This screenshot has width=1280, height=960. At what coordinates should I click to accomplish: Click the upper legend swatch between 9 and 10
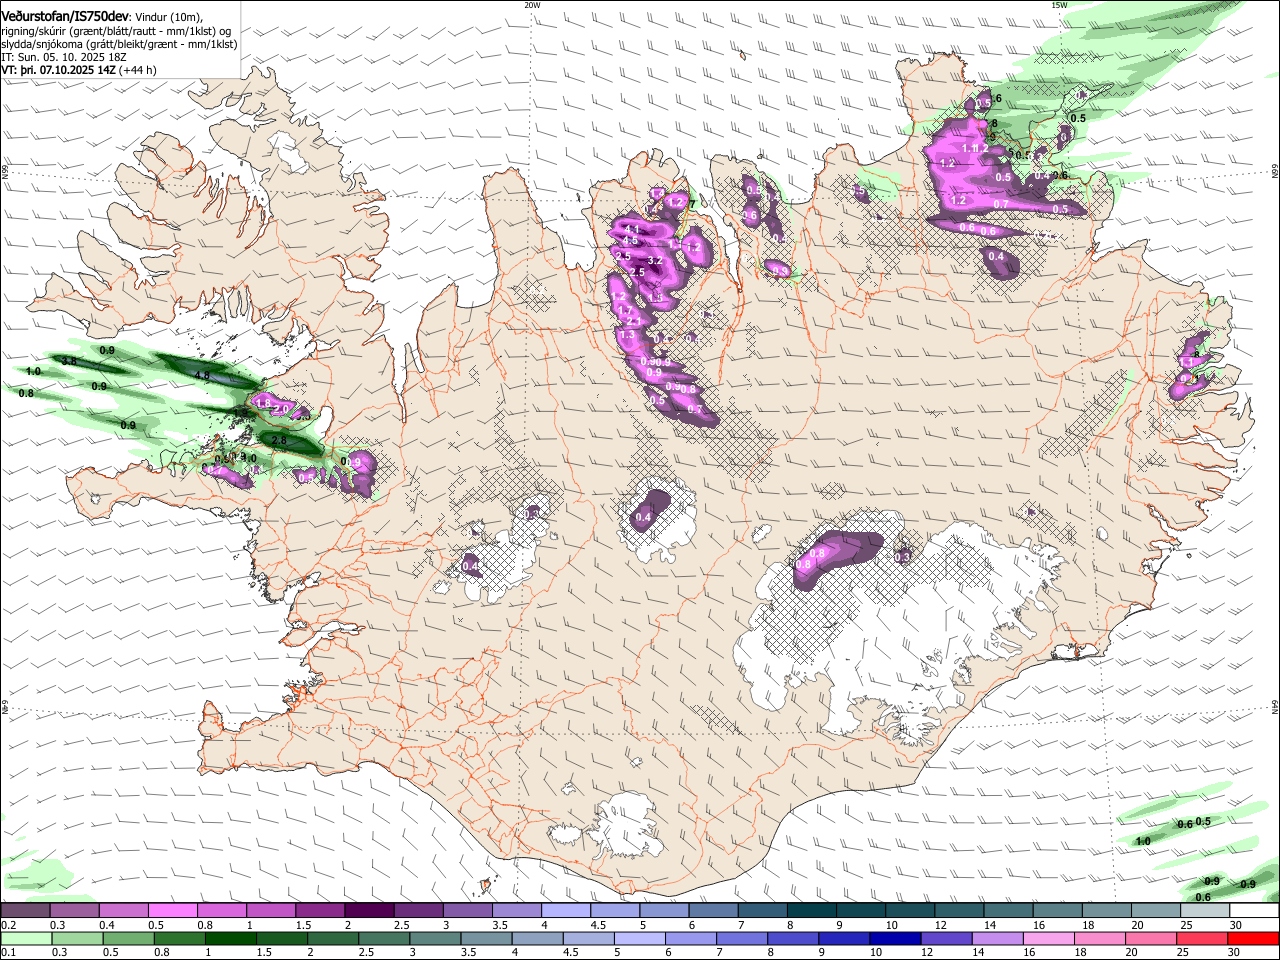[860, 910]
